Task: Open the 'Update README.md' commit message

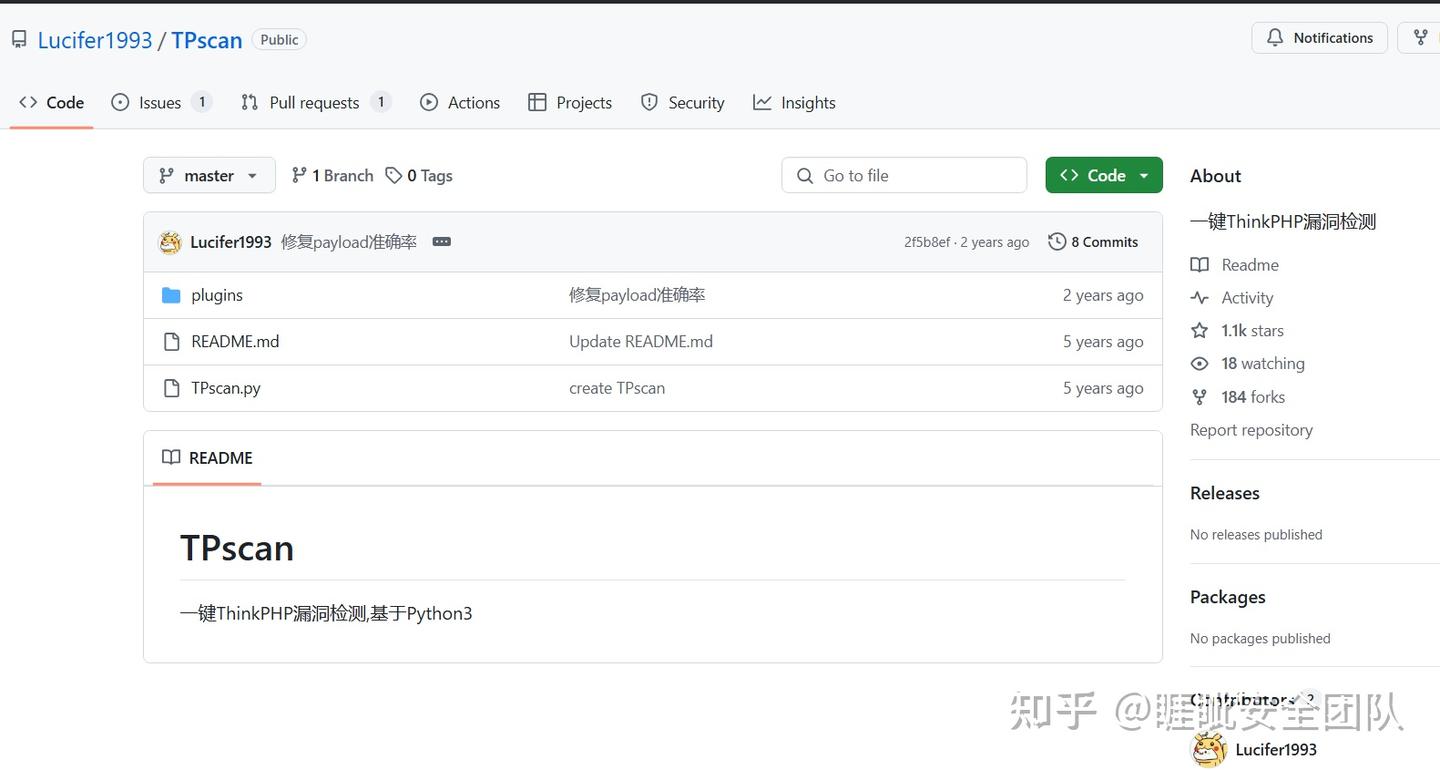Action: coord(641,341)
